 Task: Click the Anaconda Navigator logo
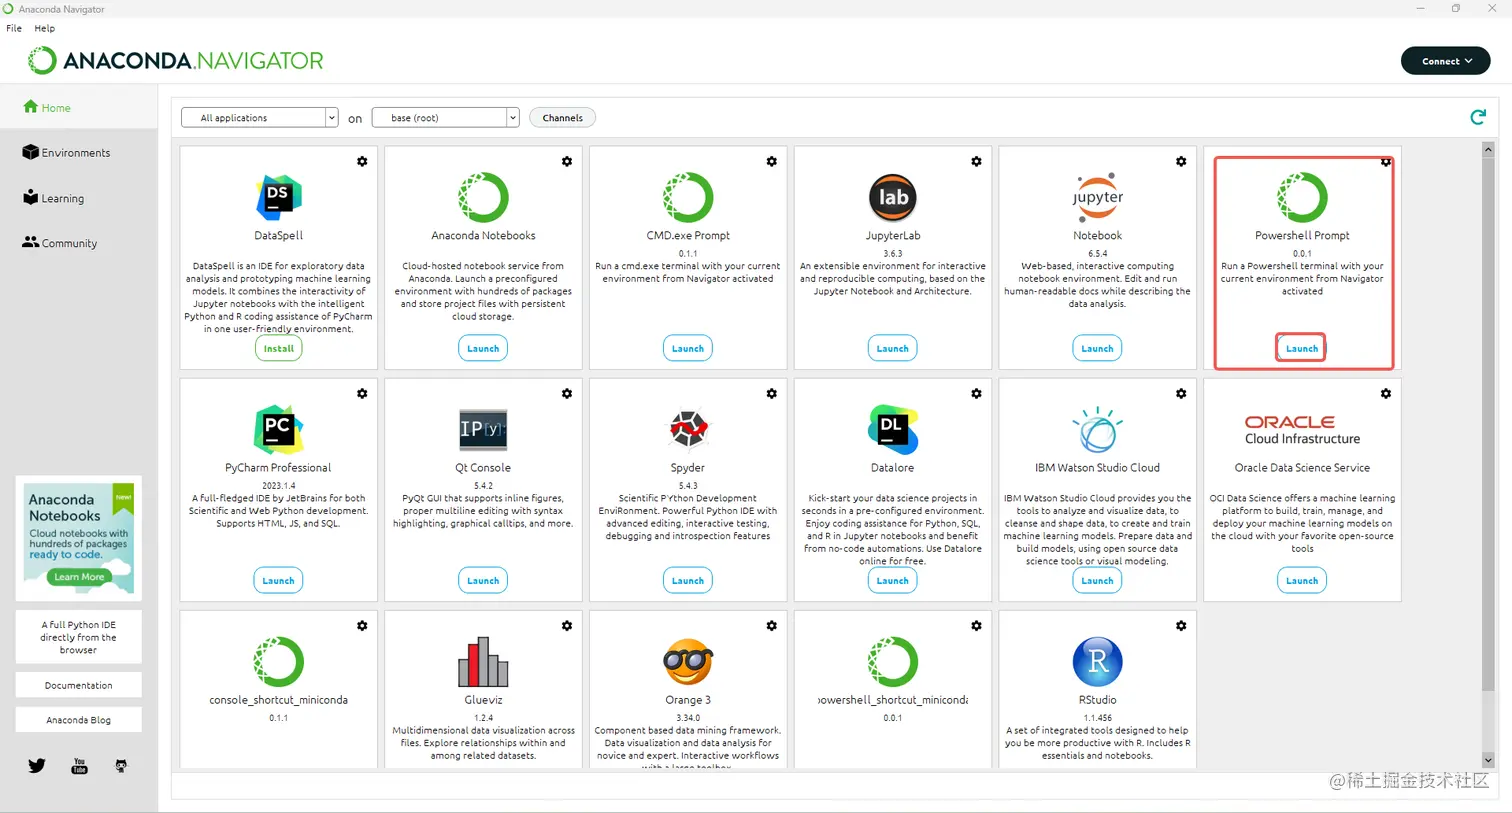point(176,61)
